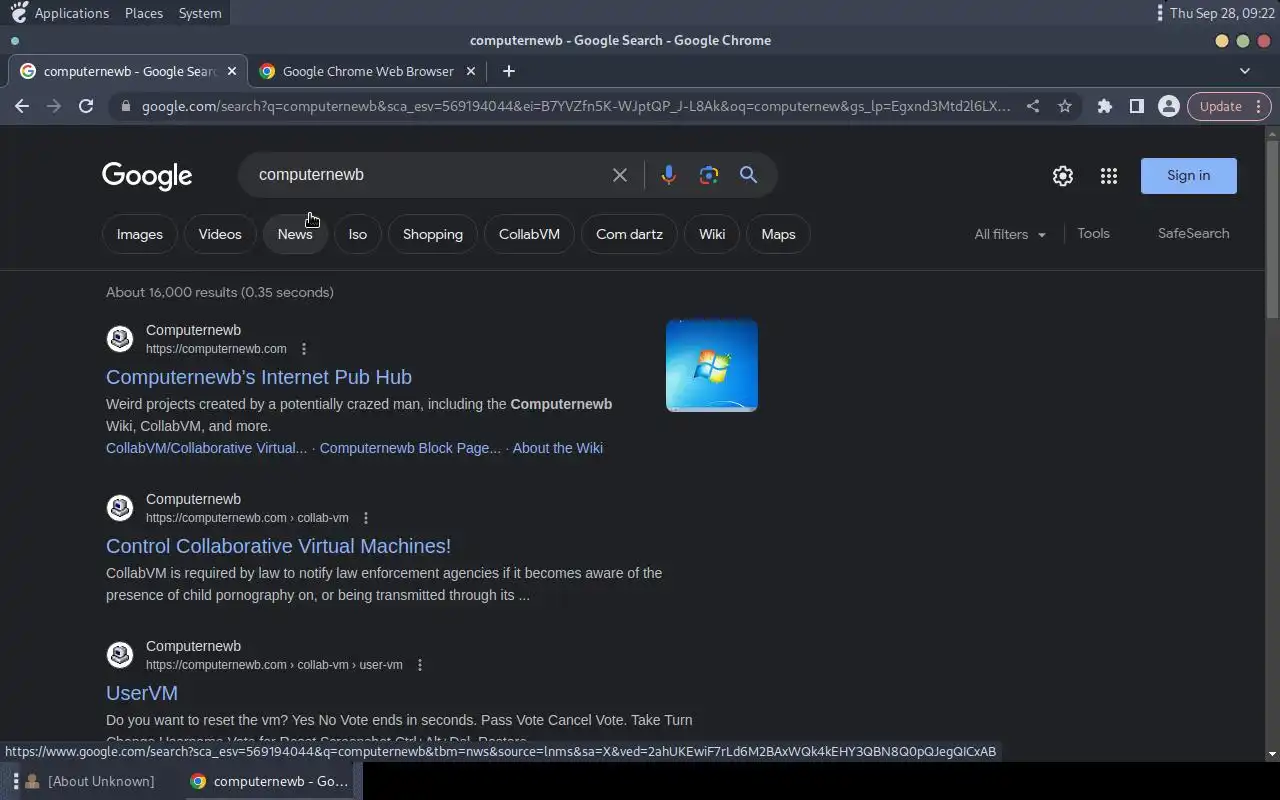Open the Chrome profile avatar
The height and width of the screenshot is (800, 1280).
pyautogui.click(x=1168, y=106)
